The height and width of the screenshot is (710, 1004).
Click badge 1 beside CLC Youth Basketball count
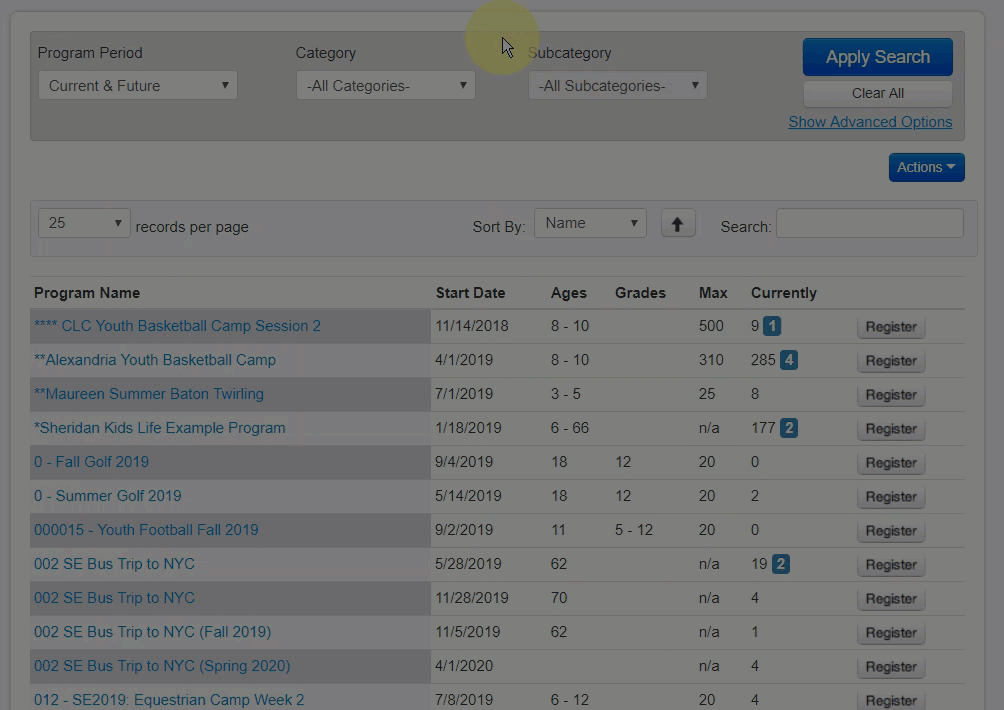772,326
